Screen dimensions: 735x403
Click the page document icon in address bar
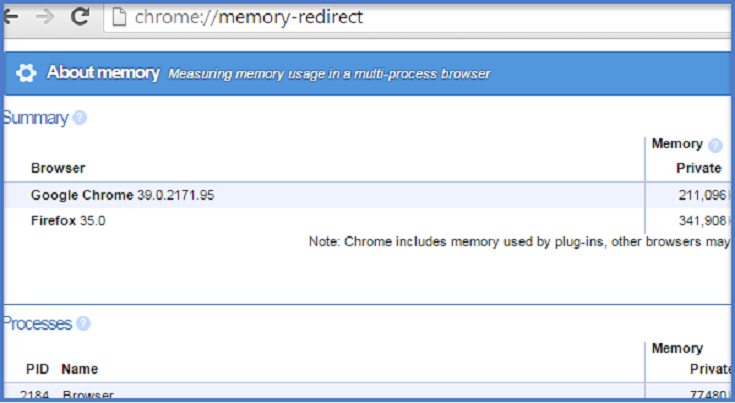coord(118,17)
